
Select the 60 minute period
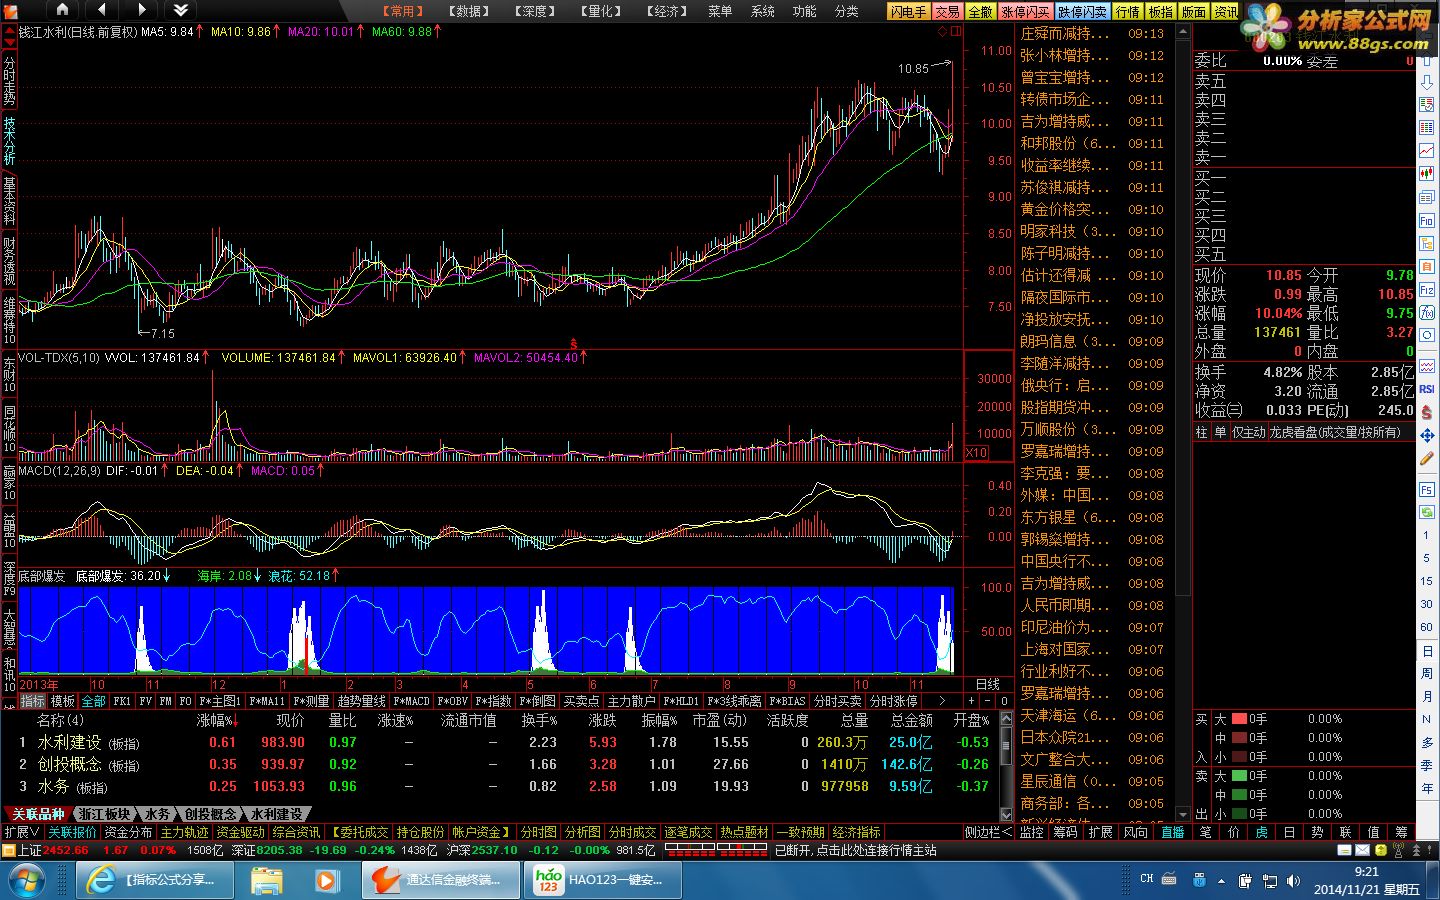pyautogui.click(x=1427, y=627)
